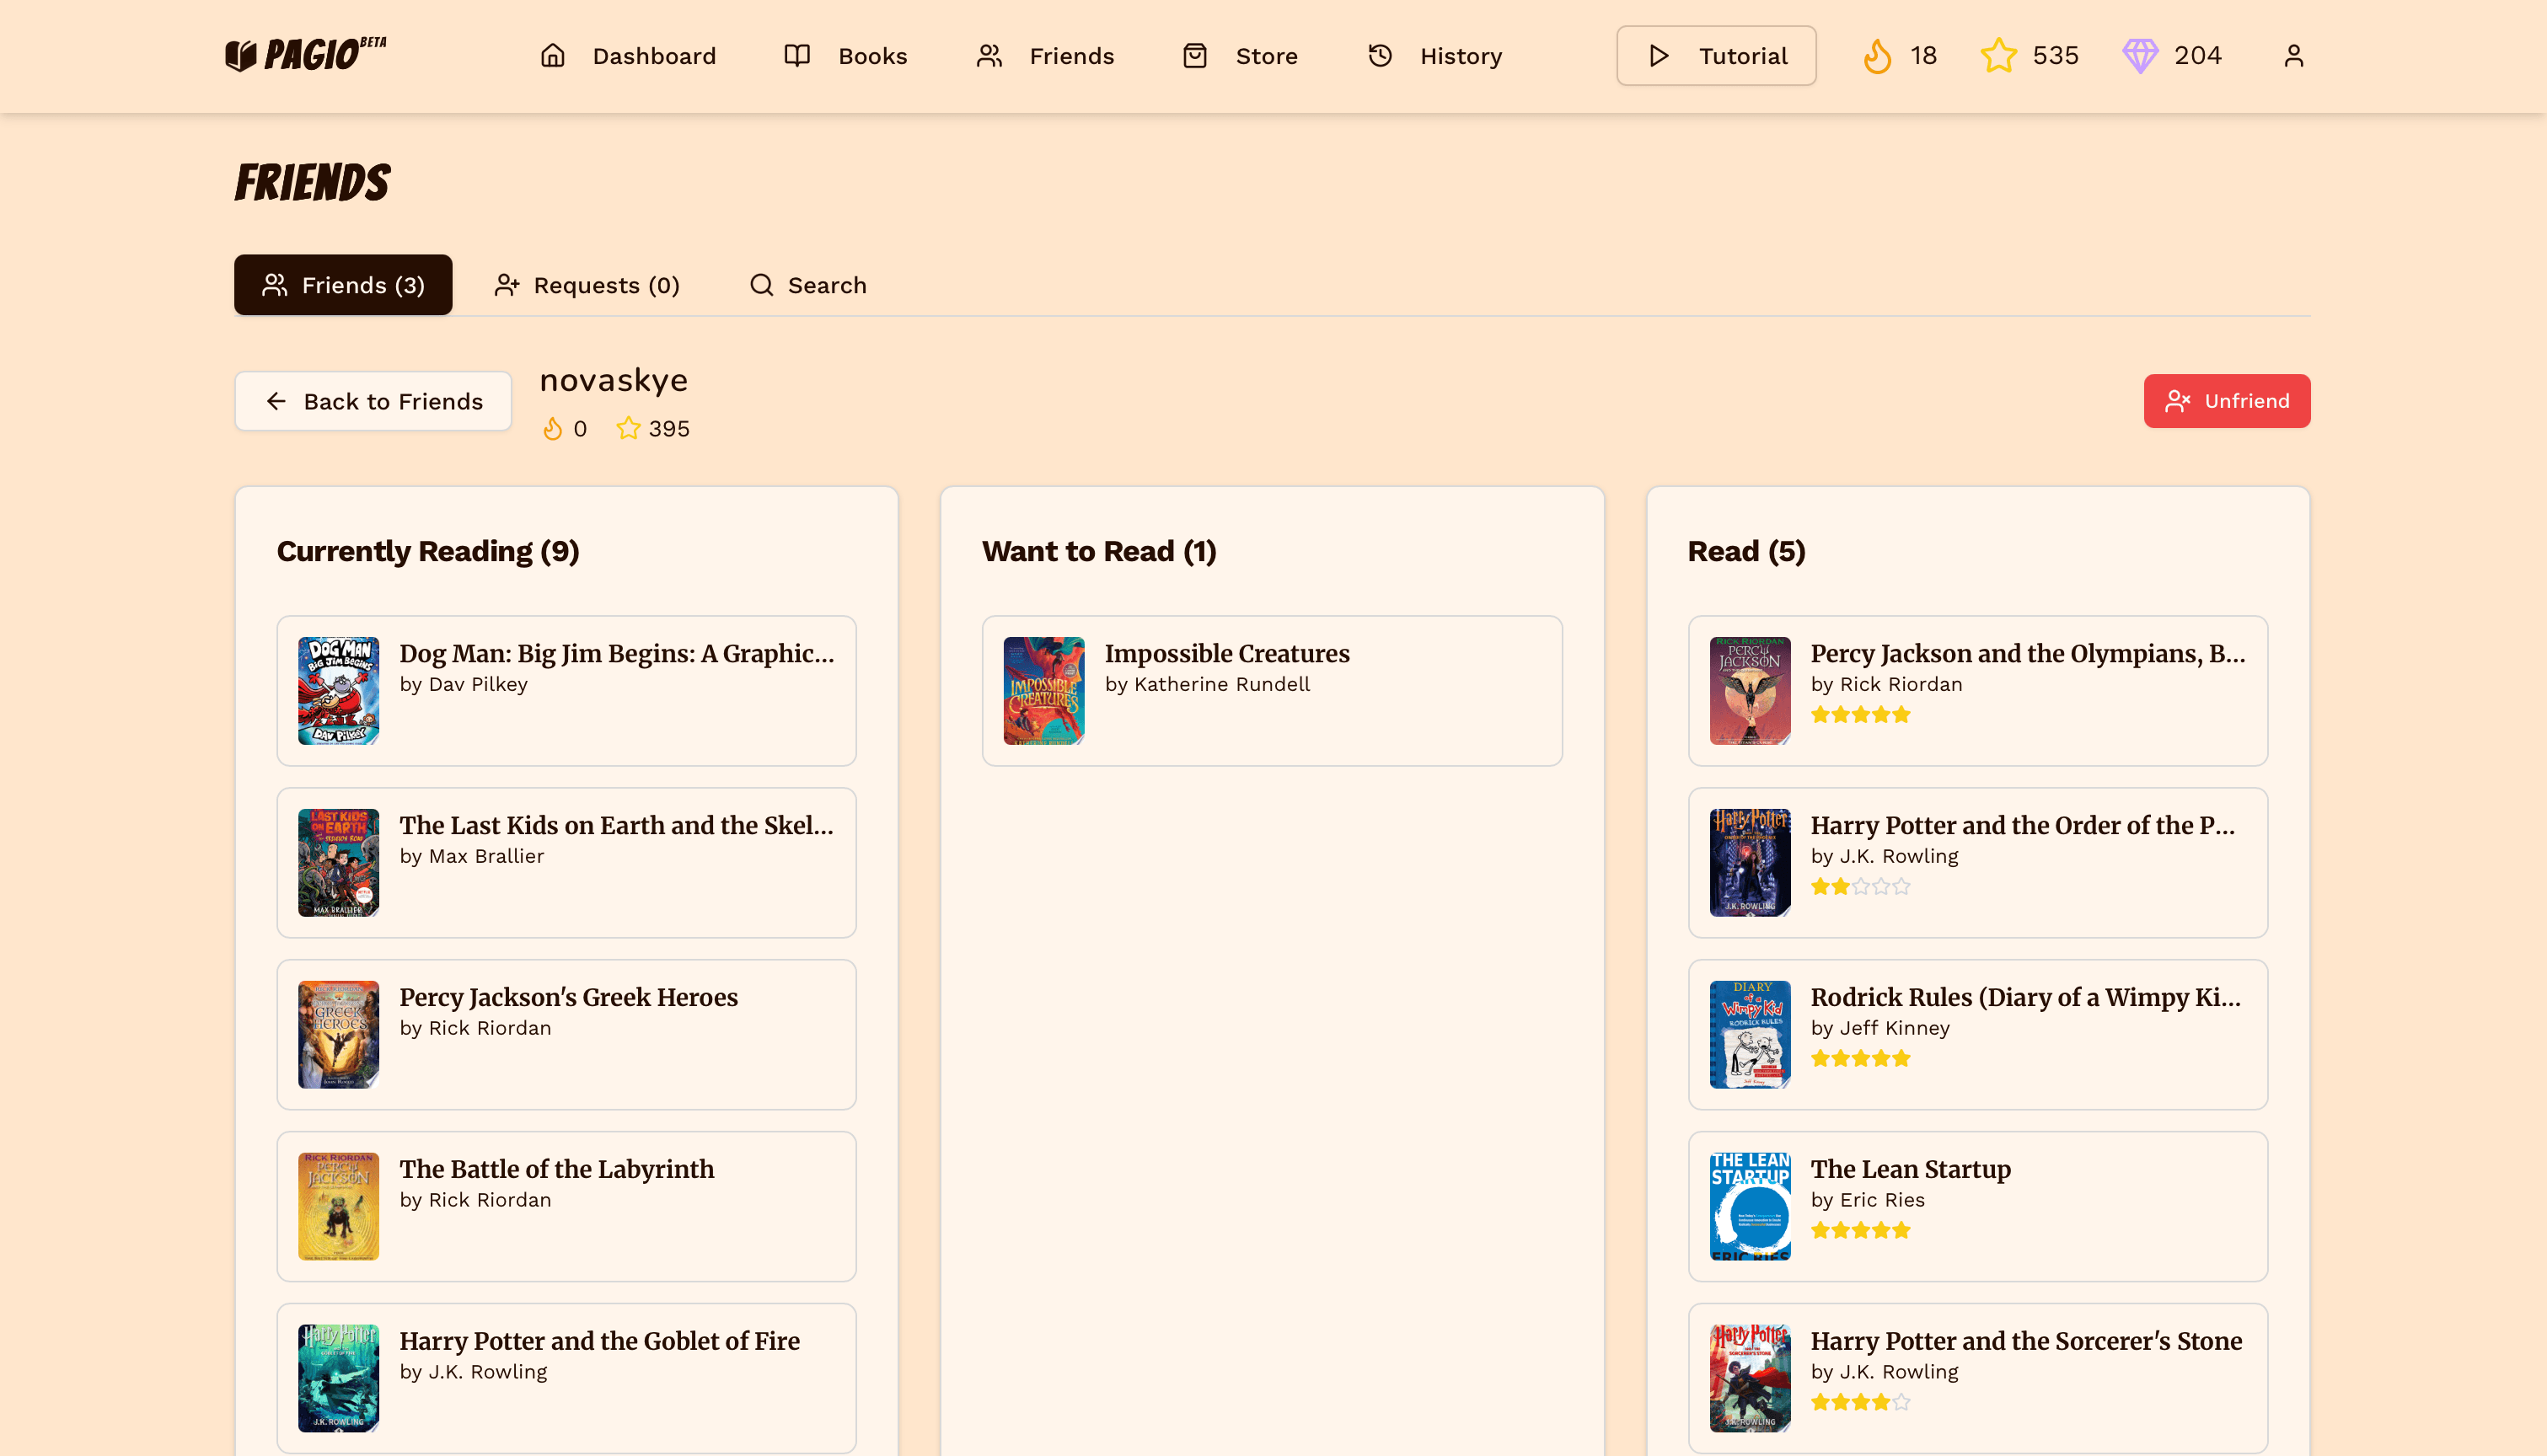Click the Currently Reading (9) heading
Screen dimensions: 2547x1456
click(x=428, y=551)
